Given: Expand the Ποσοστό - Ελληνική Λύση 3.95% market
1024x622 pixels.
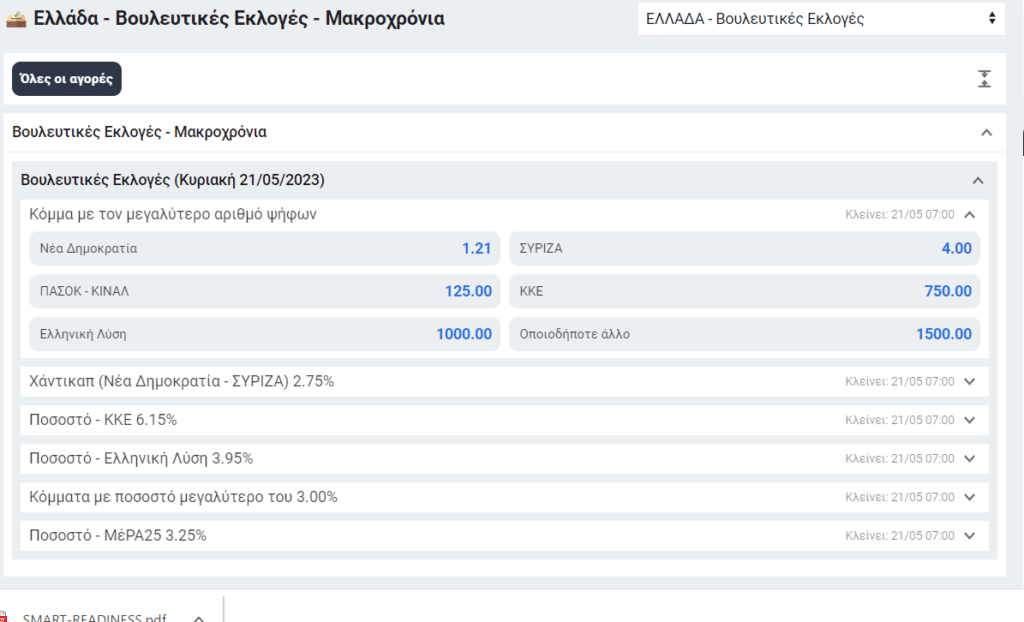Looking at the screenshot, I should coord(504,459).
